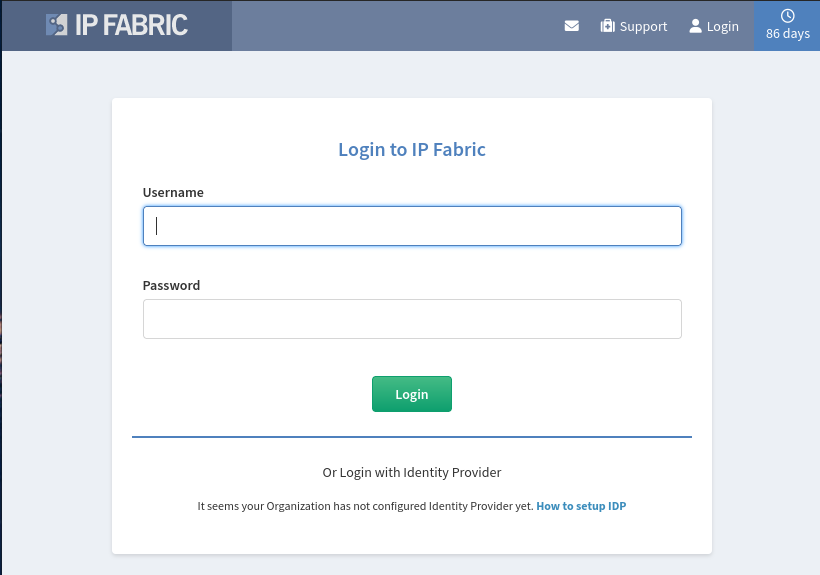Click the Username field label
Viewport: 820px width, 575px height.
tap(173, 192)
